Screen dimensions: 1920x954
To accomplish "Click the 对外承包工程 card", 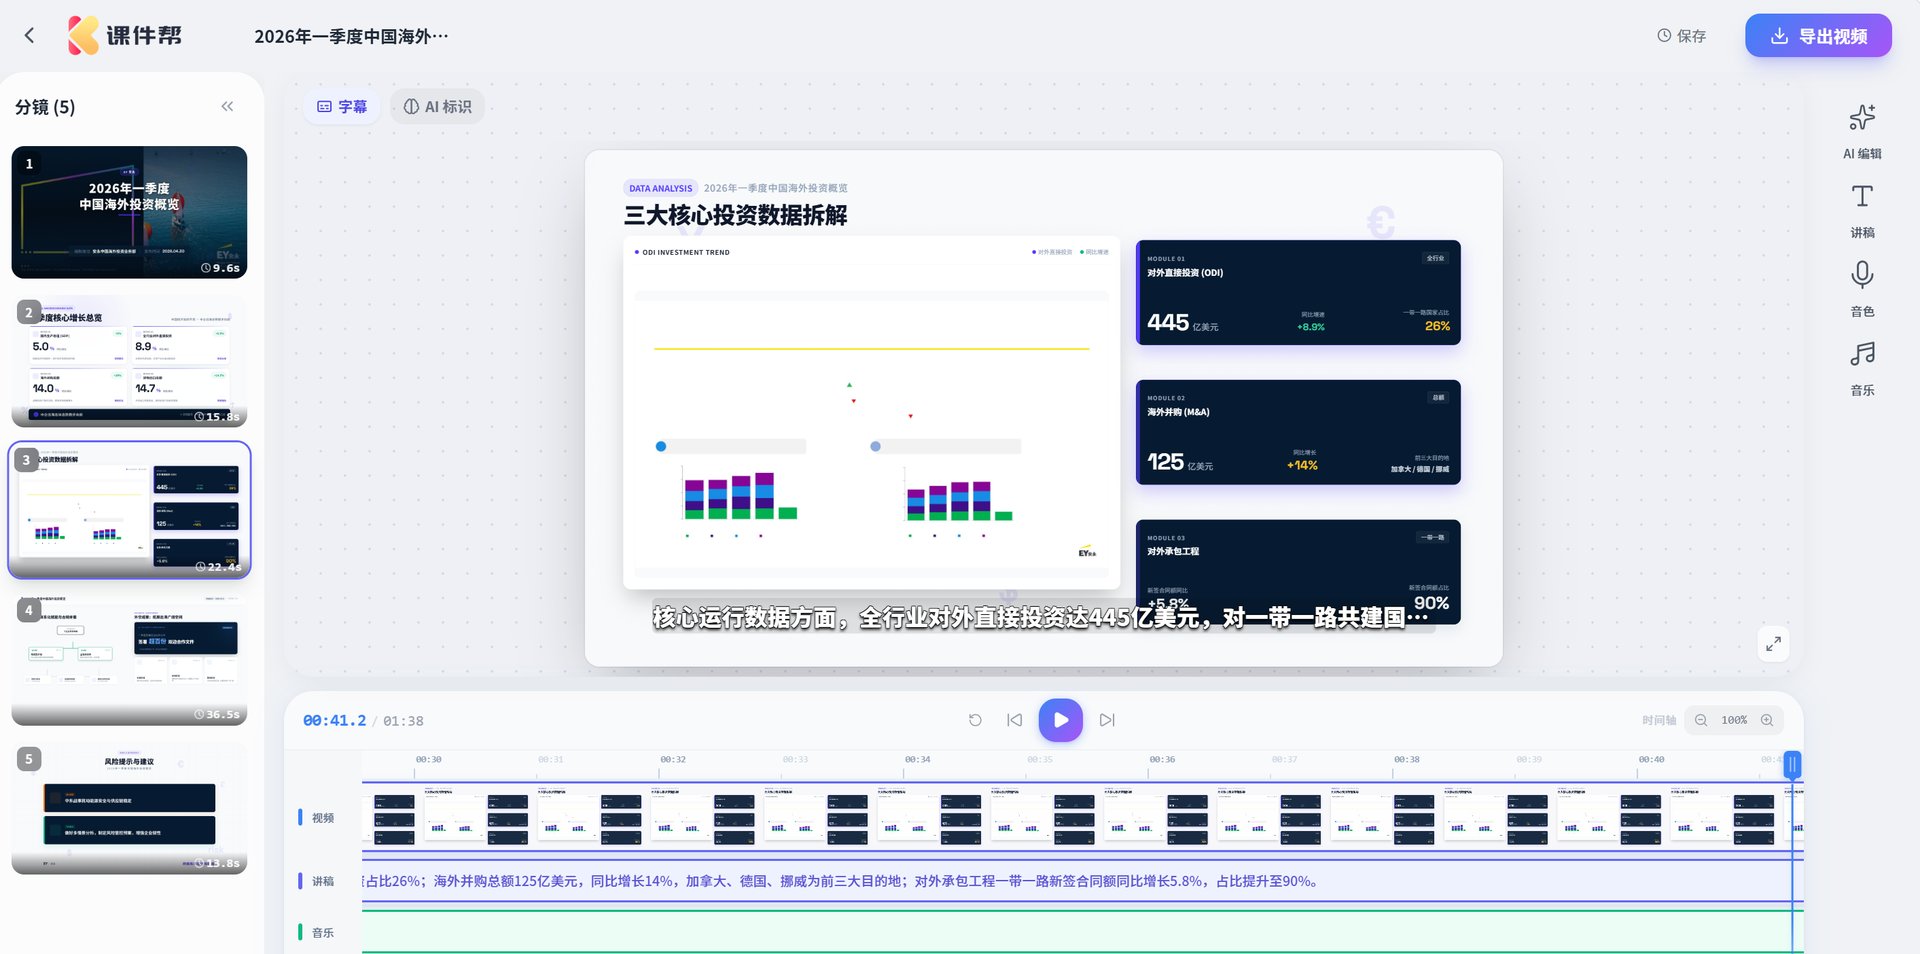I will pos(1298,572).
